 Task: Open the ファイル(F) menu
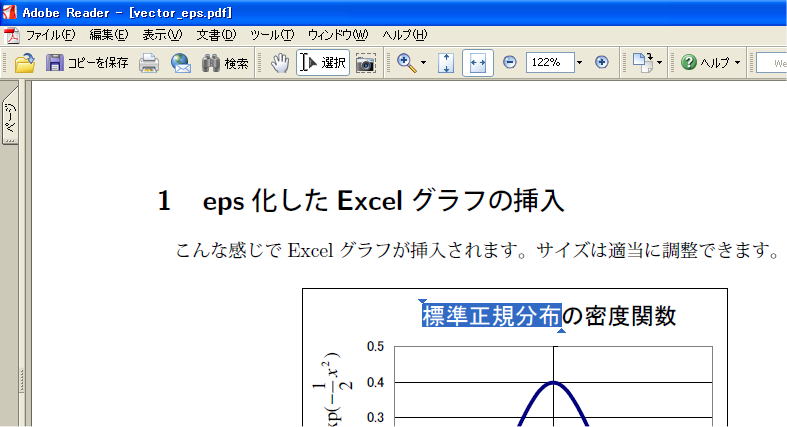50,35
